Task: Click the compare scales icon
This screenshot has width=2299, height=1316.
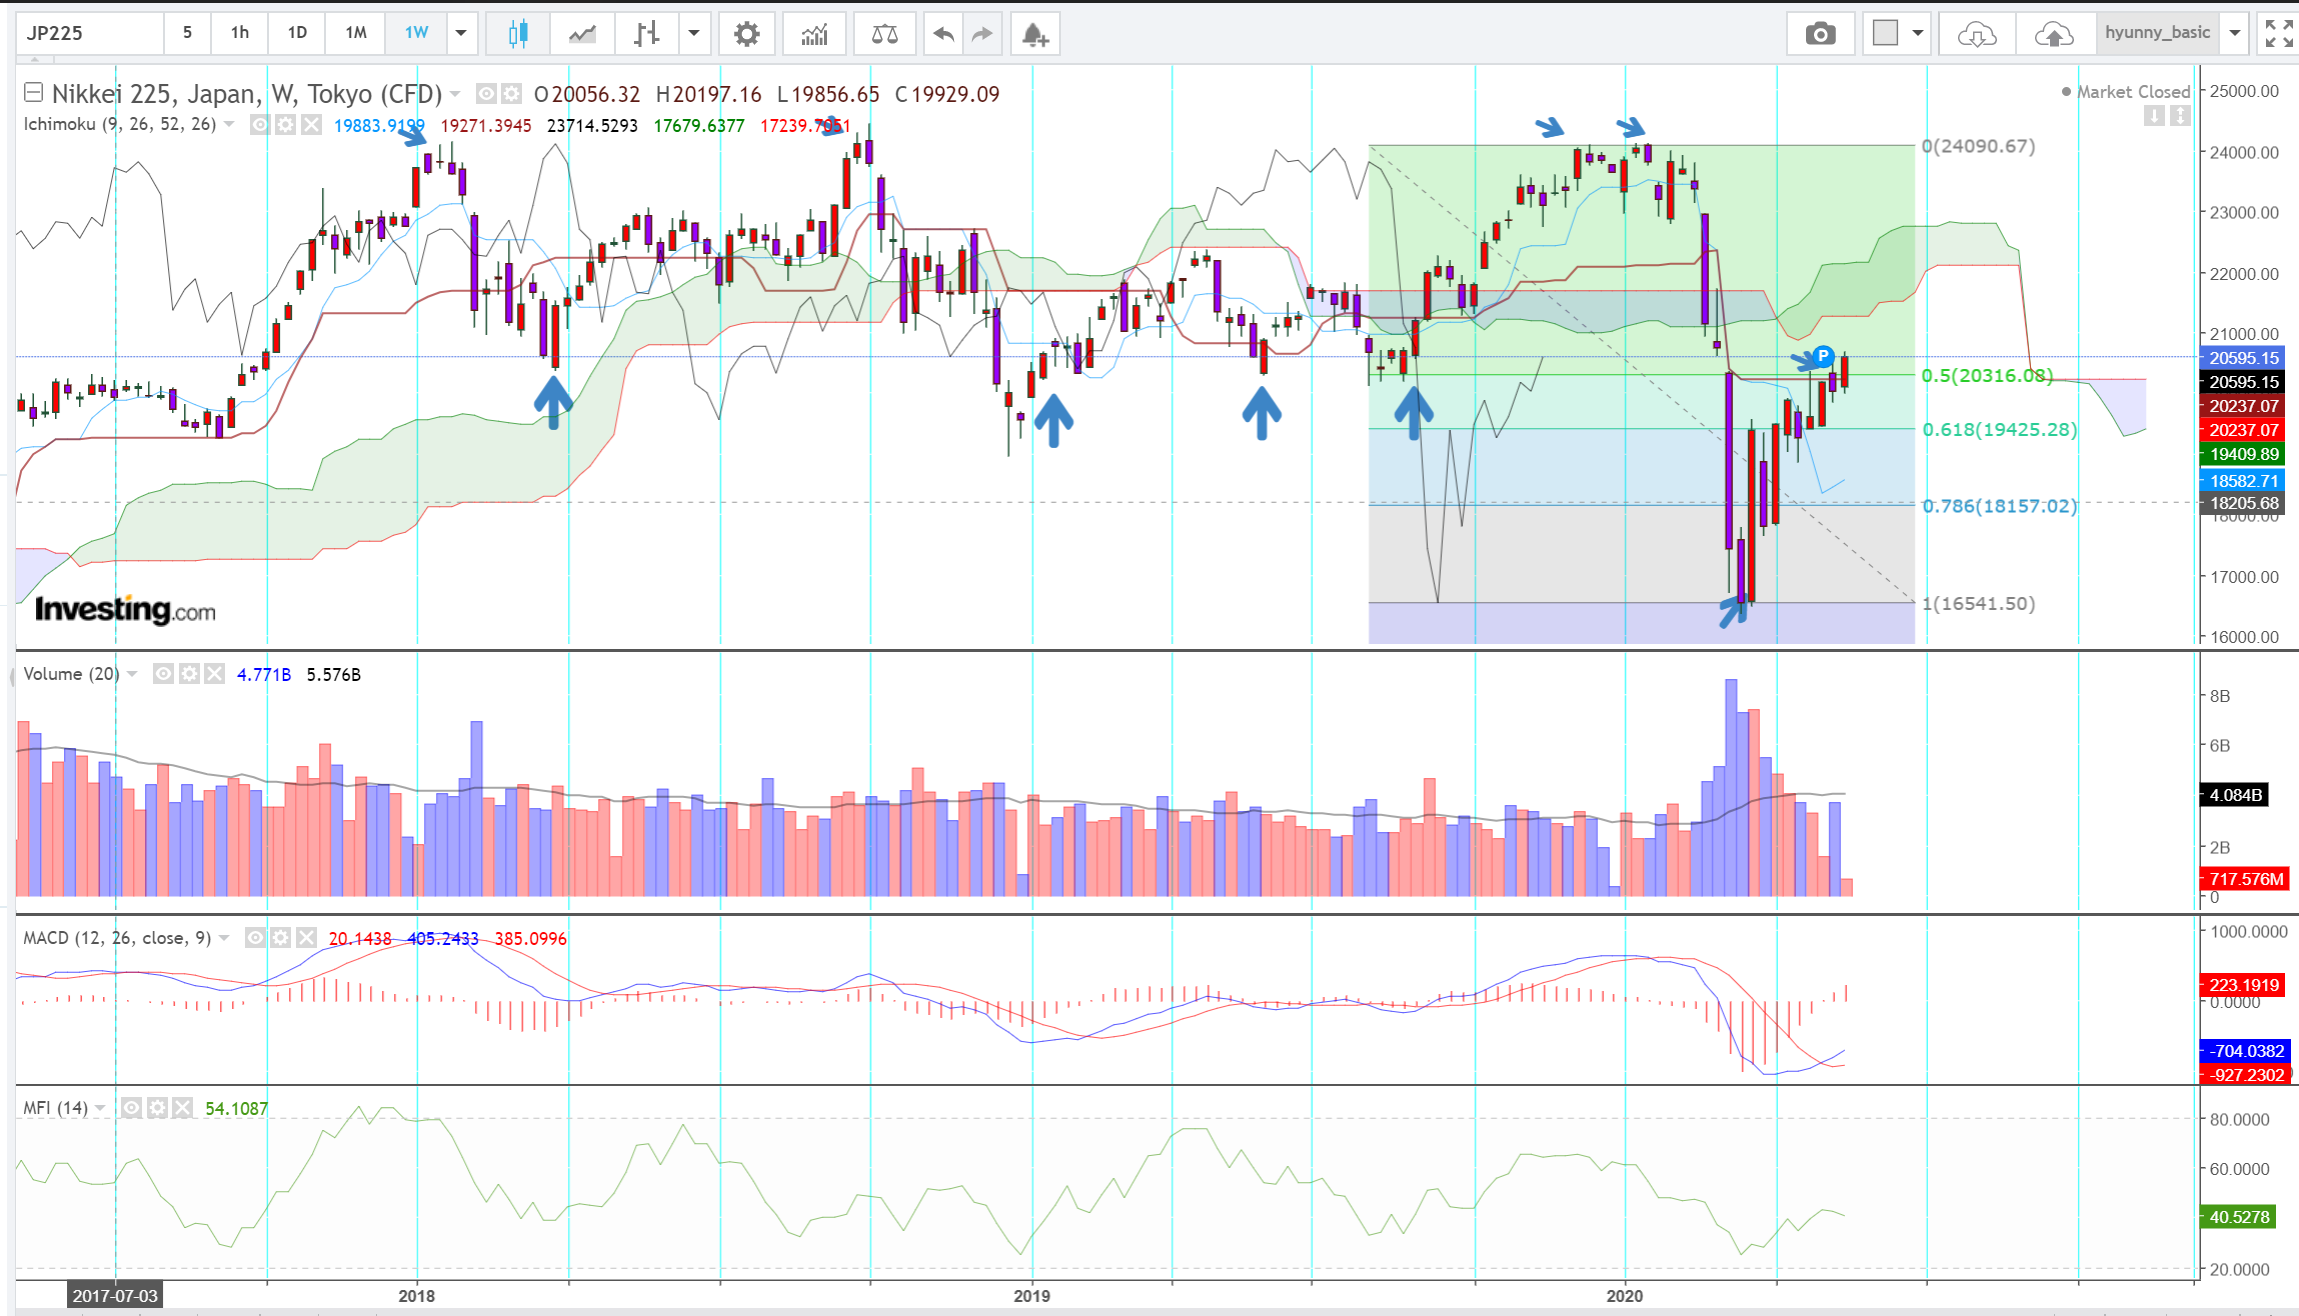Action: click(x=884, y=34)
